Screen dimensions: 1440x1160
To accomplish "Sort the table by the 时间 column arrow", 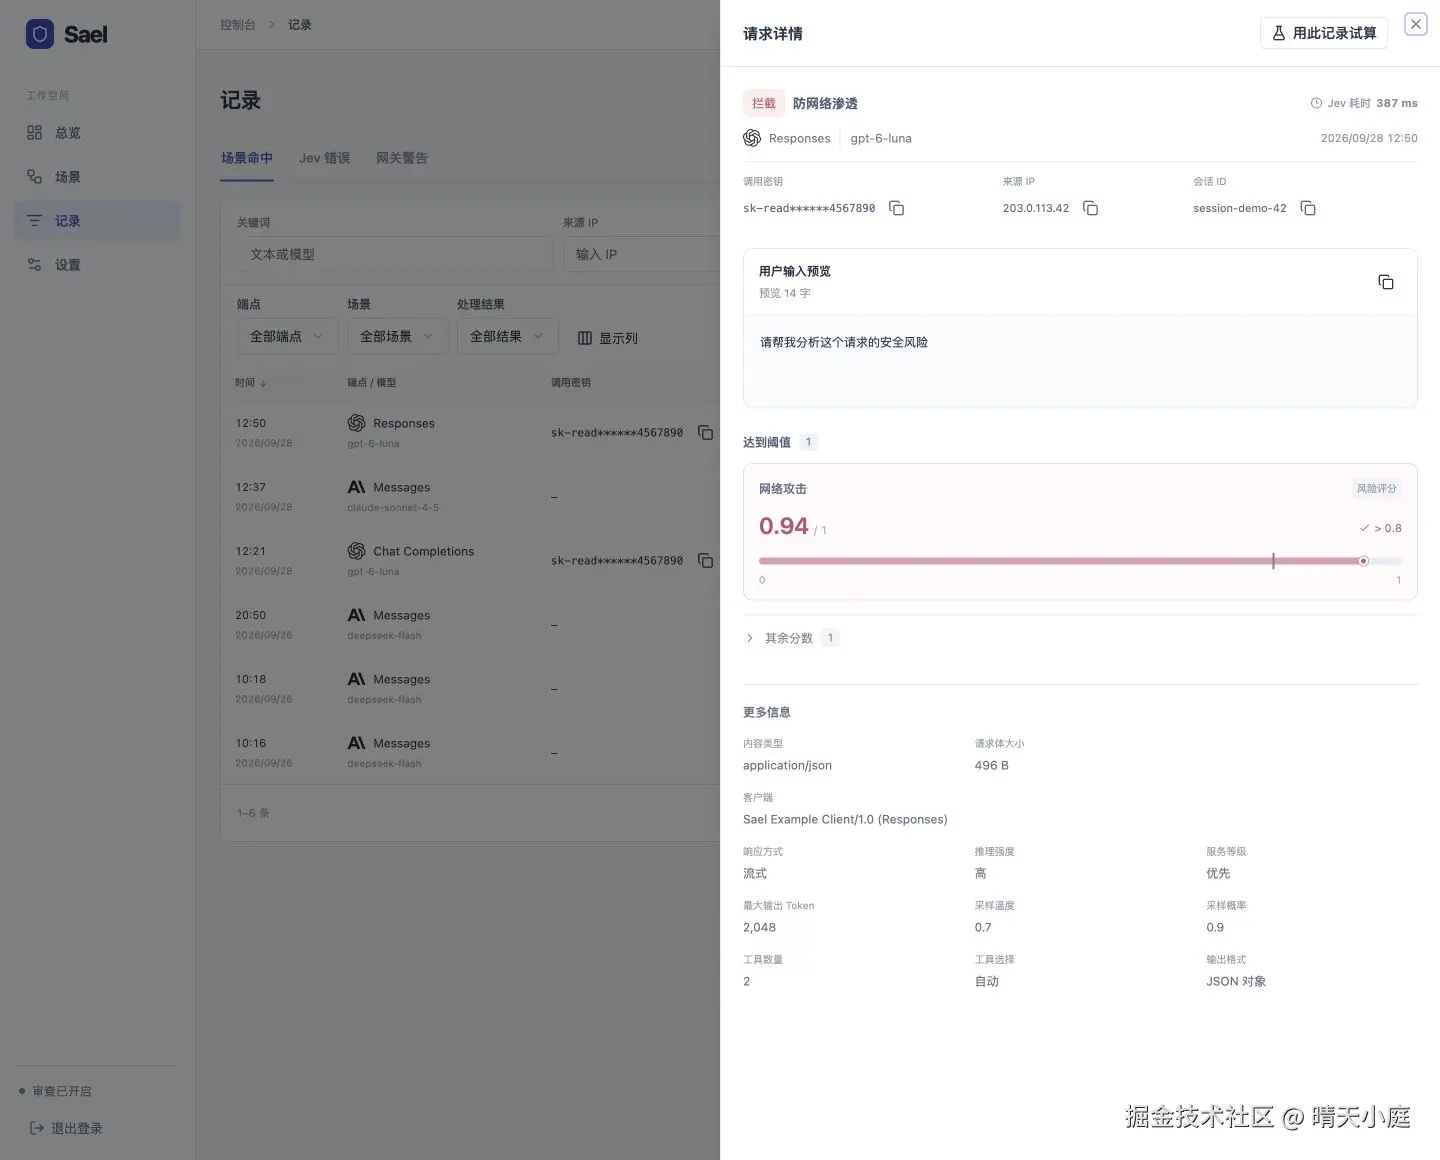I will [x=263, y=383].
